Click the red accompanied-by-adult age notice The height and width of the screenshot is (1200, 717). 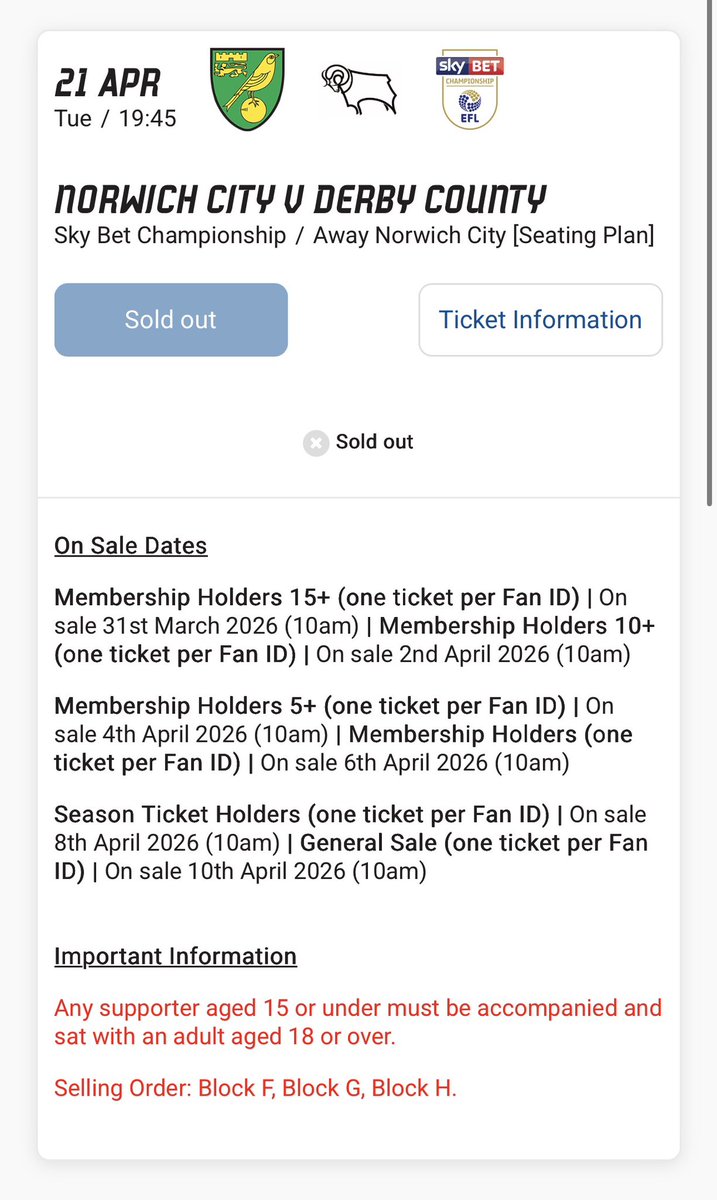[358, 1022]
